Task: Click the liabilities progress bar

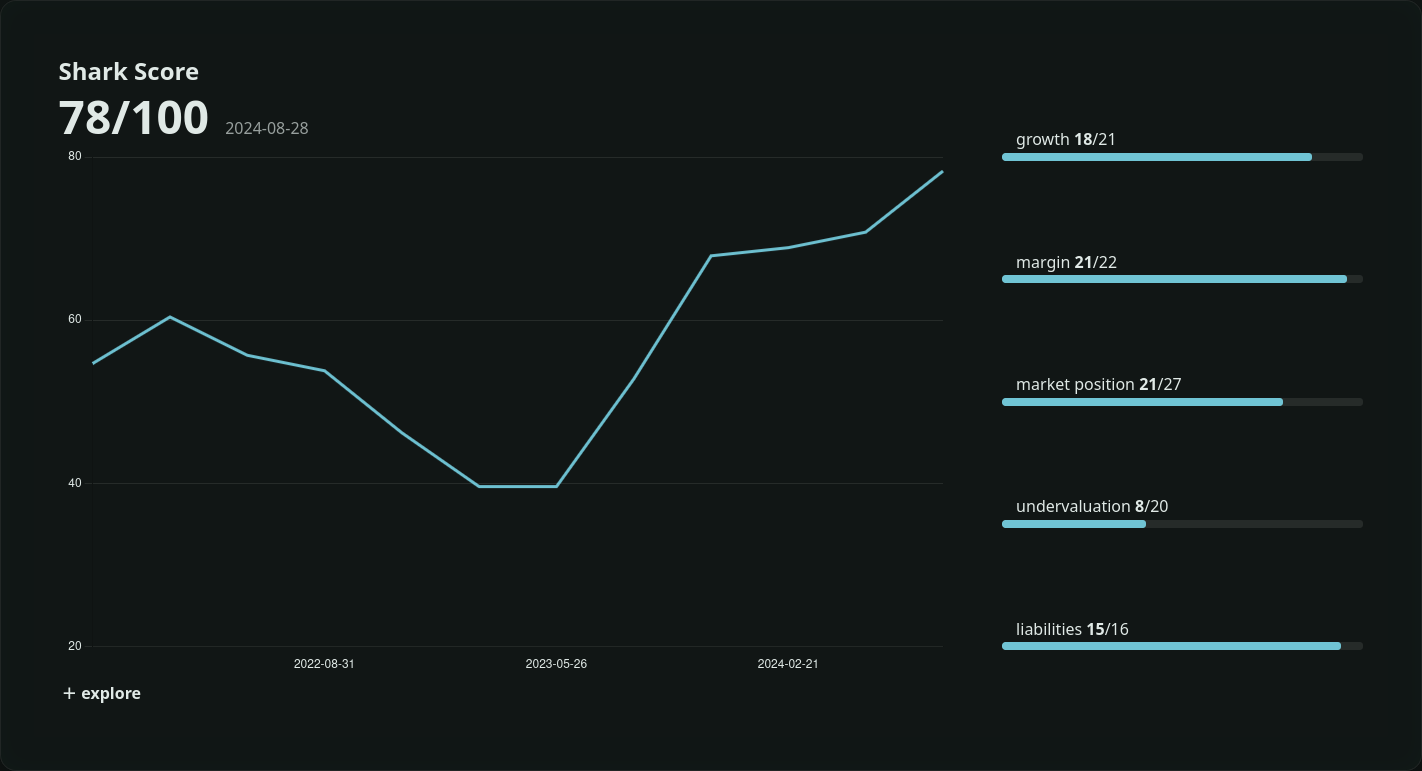Action: click(1181, 646)
